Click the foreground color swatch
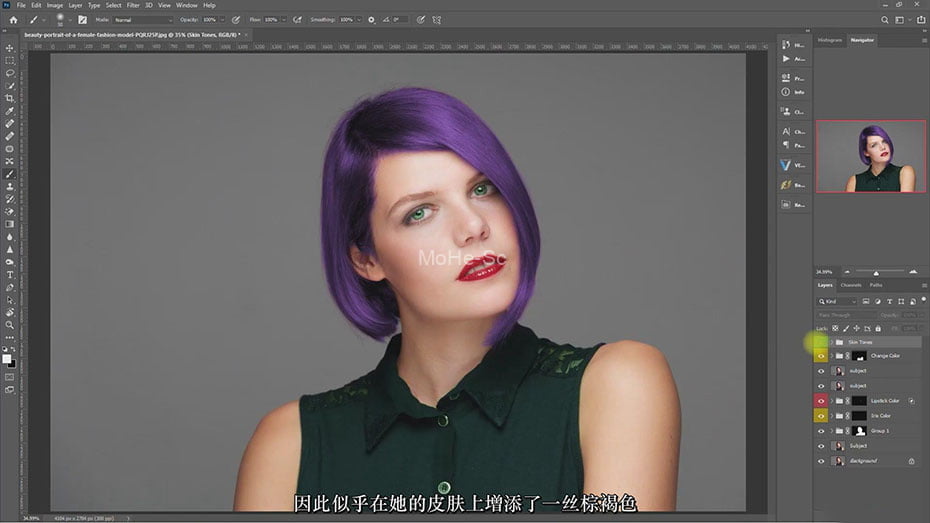The height and width of the screenshot is (523, 930). (7, 357)
